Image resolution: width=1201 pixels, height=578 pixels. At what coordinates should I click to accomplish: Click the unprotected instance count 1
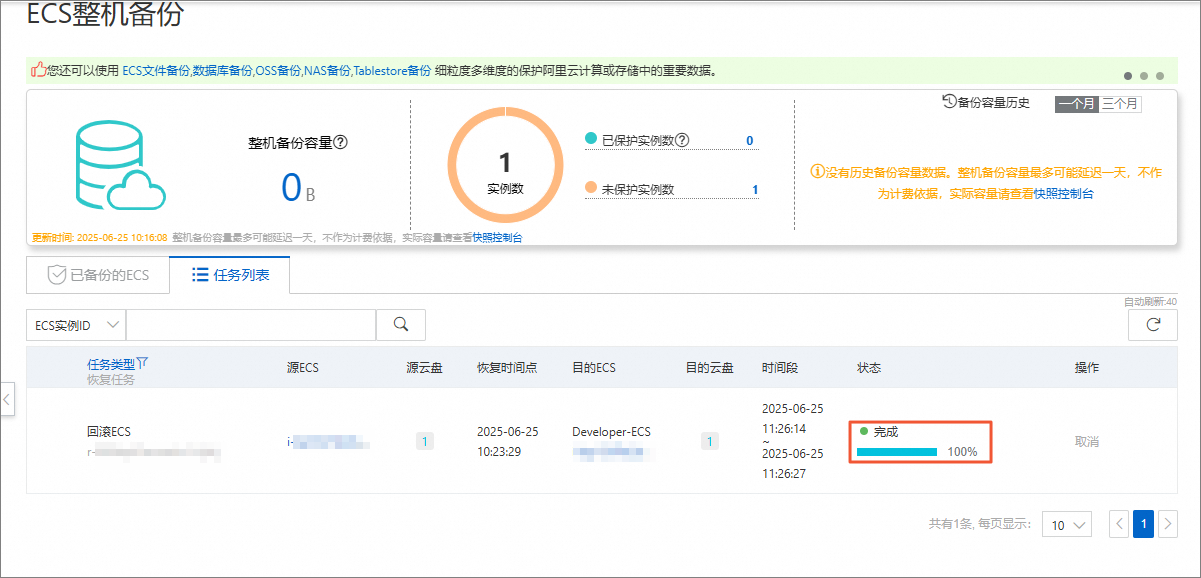[755, 189]
